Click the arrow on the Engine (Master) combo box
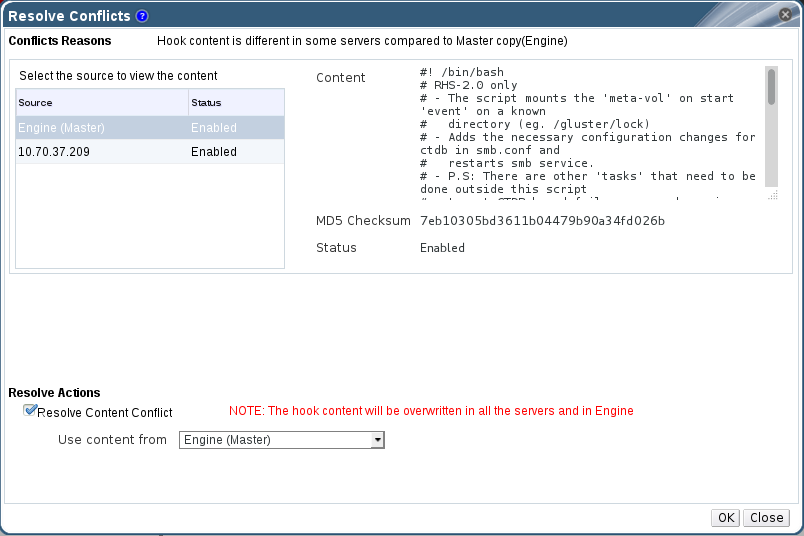 coord(377,440)
